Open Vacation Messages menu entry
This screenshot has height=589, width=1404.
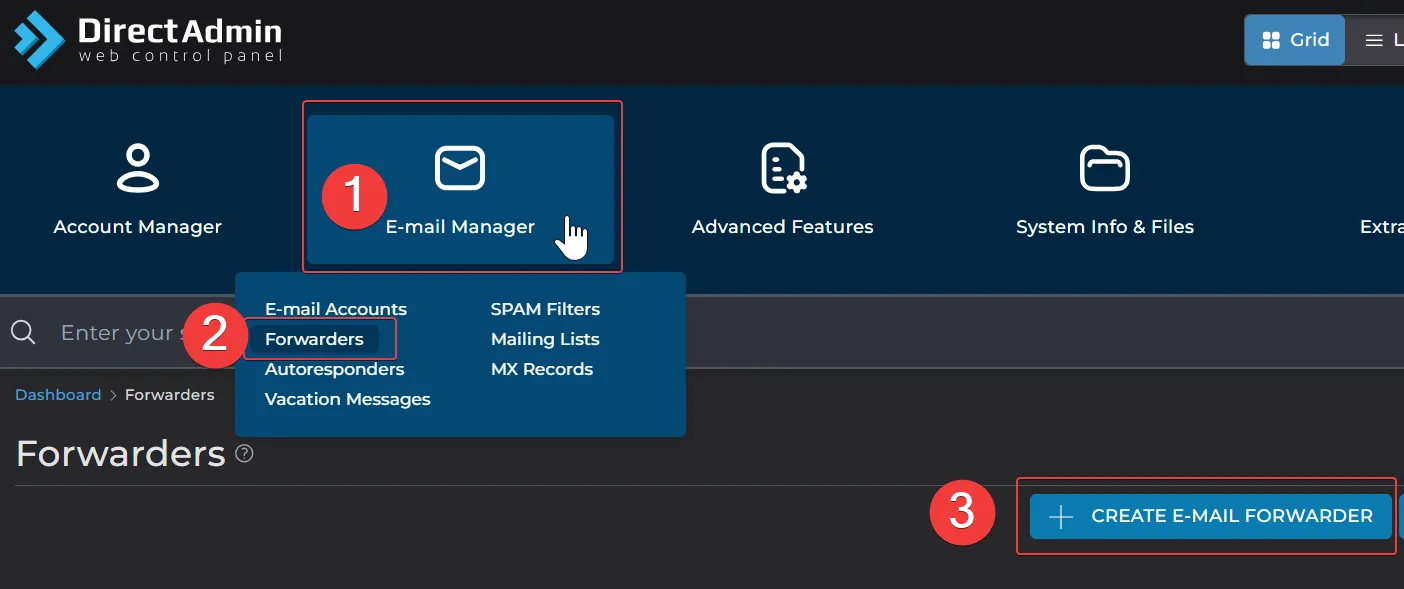tap(348, 399)
